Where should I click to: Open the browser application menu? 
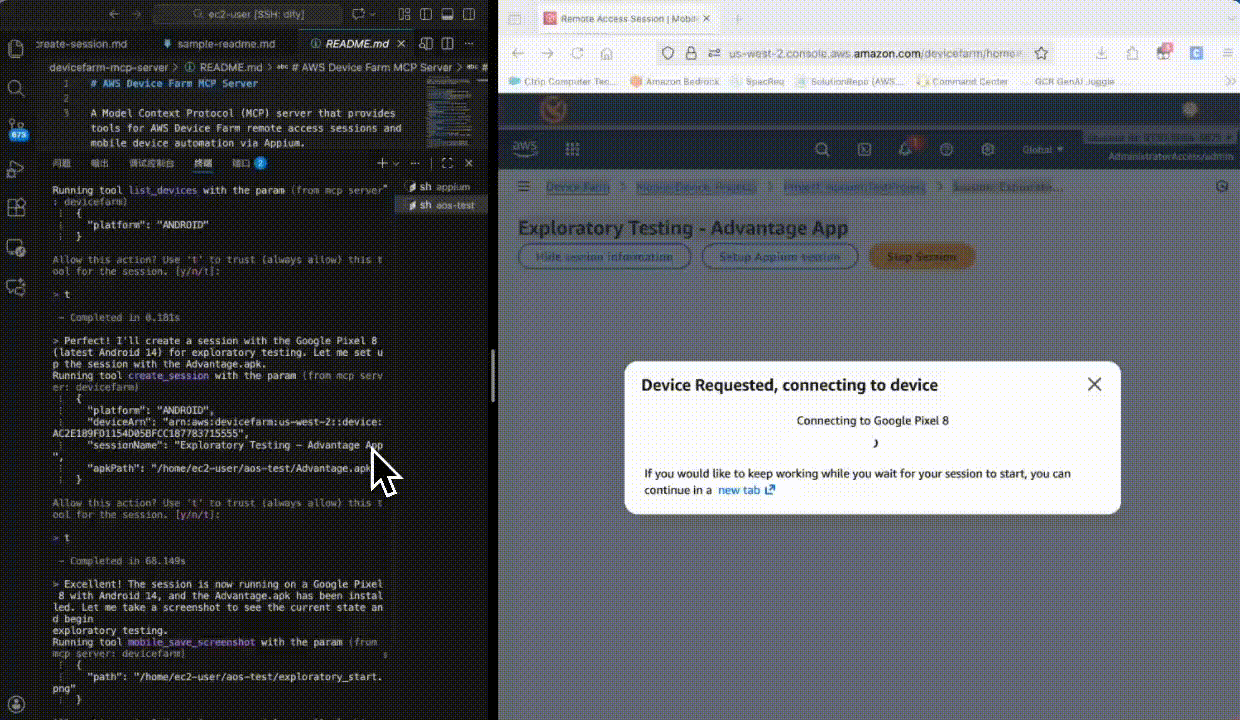1227,53
